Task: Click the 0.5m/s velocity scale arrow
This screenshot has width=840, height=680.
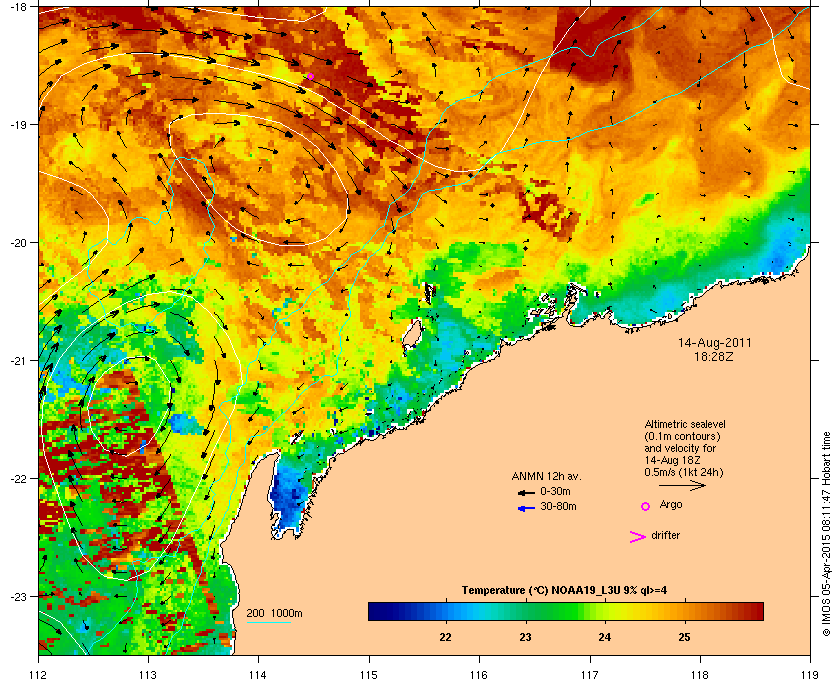Action: (682, 486)
